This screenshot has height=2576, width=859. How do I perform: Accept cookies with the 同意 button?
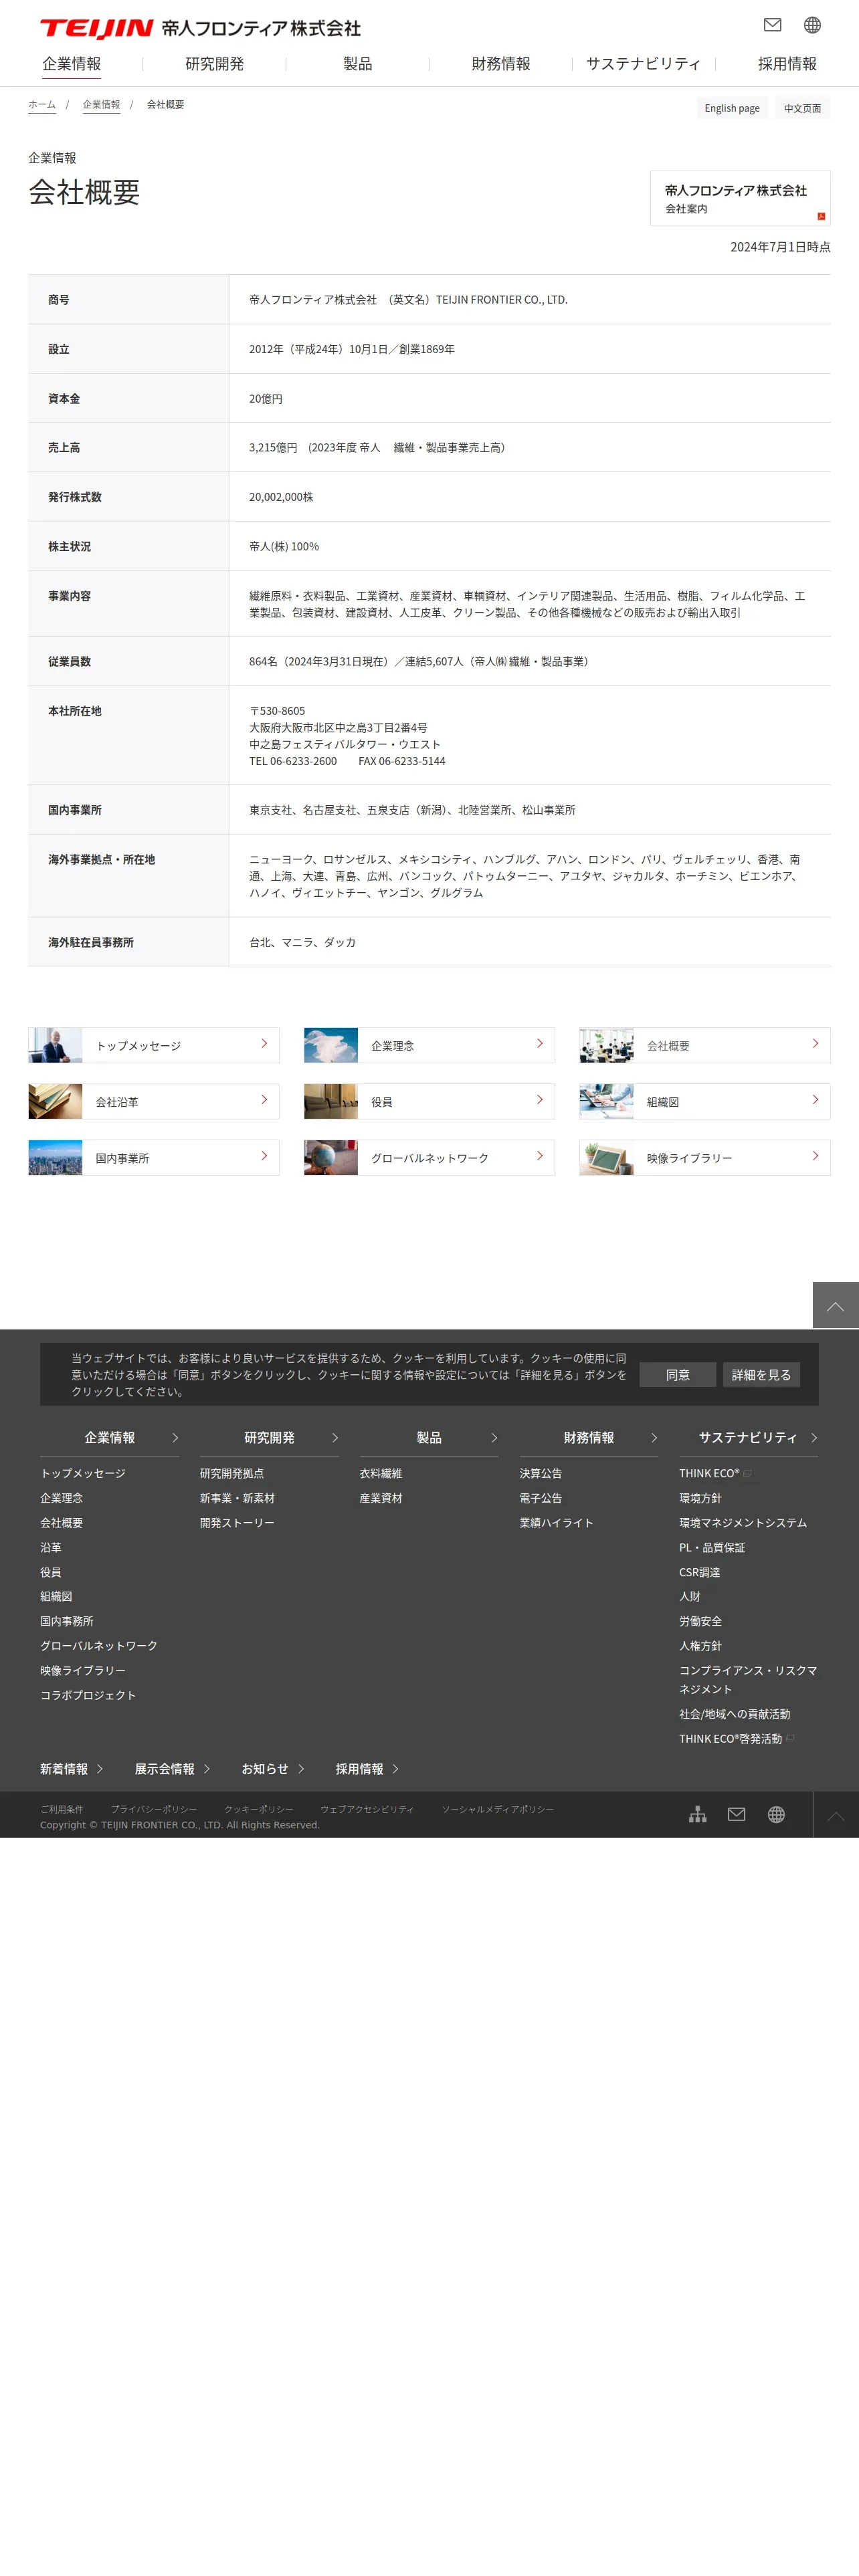point(678,1375)
